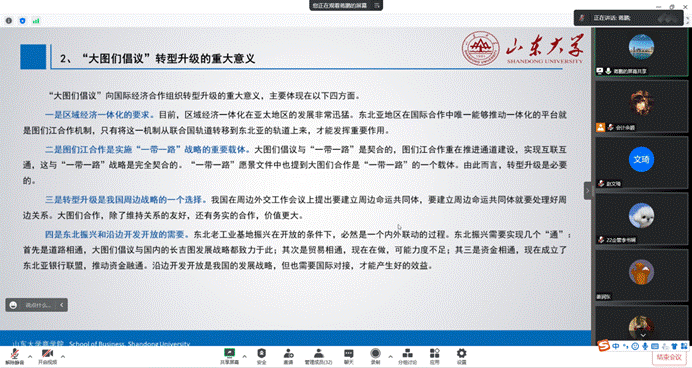Turn on camera via 开启视频
The width and height of the screenshot is (692, 368).
[47, 357]
